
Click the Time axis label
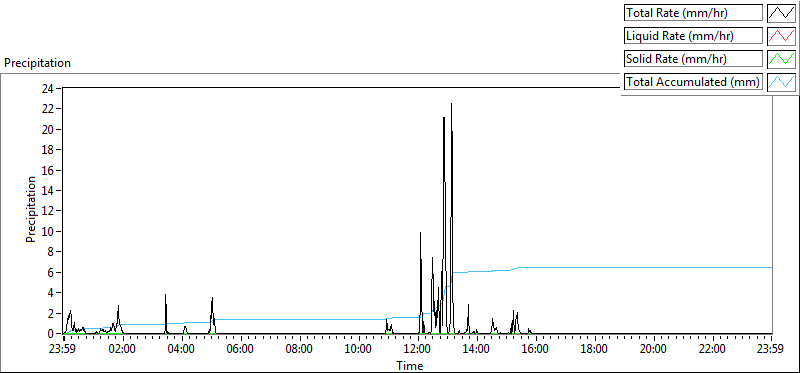click(409, 366)
